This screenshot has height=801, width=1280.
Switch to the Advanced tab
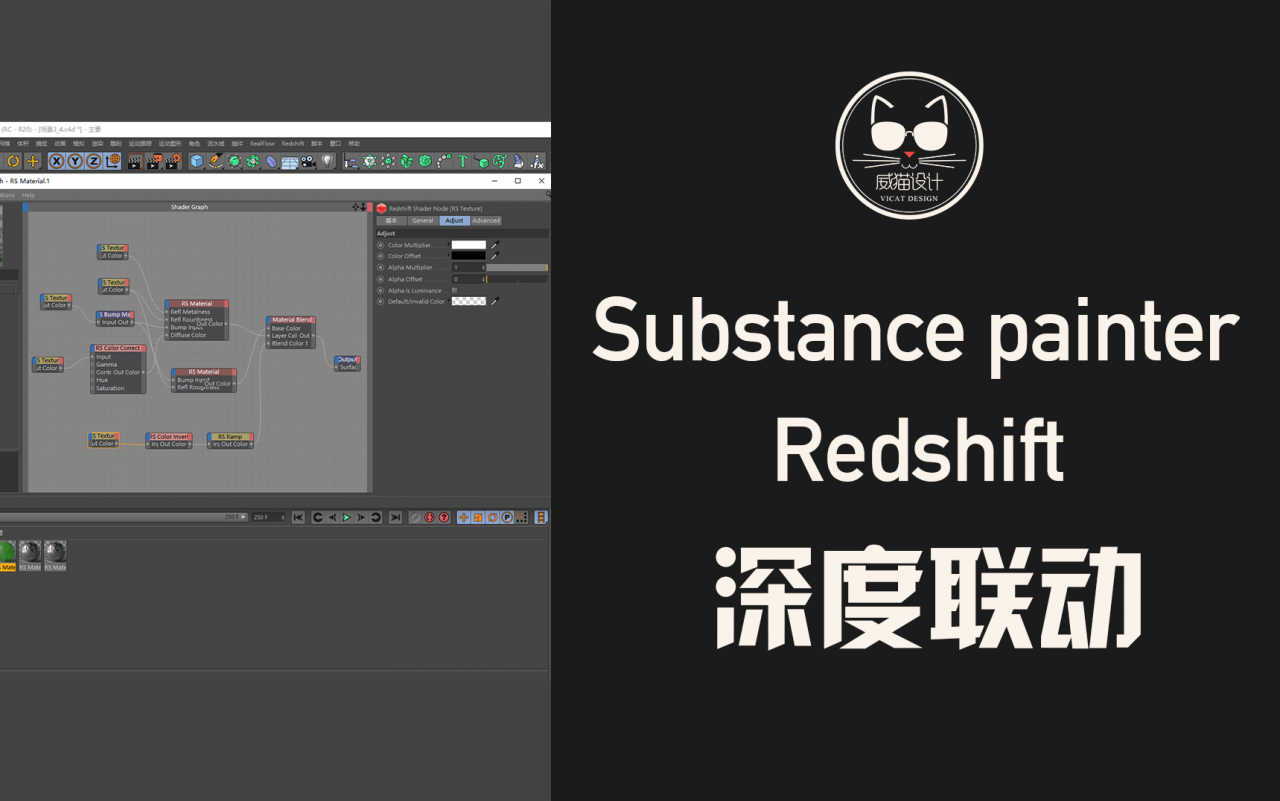click(x=486, y=220)
